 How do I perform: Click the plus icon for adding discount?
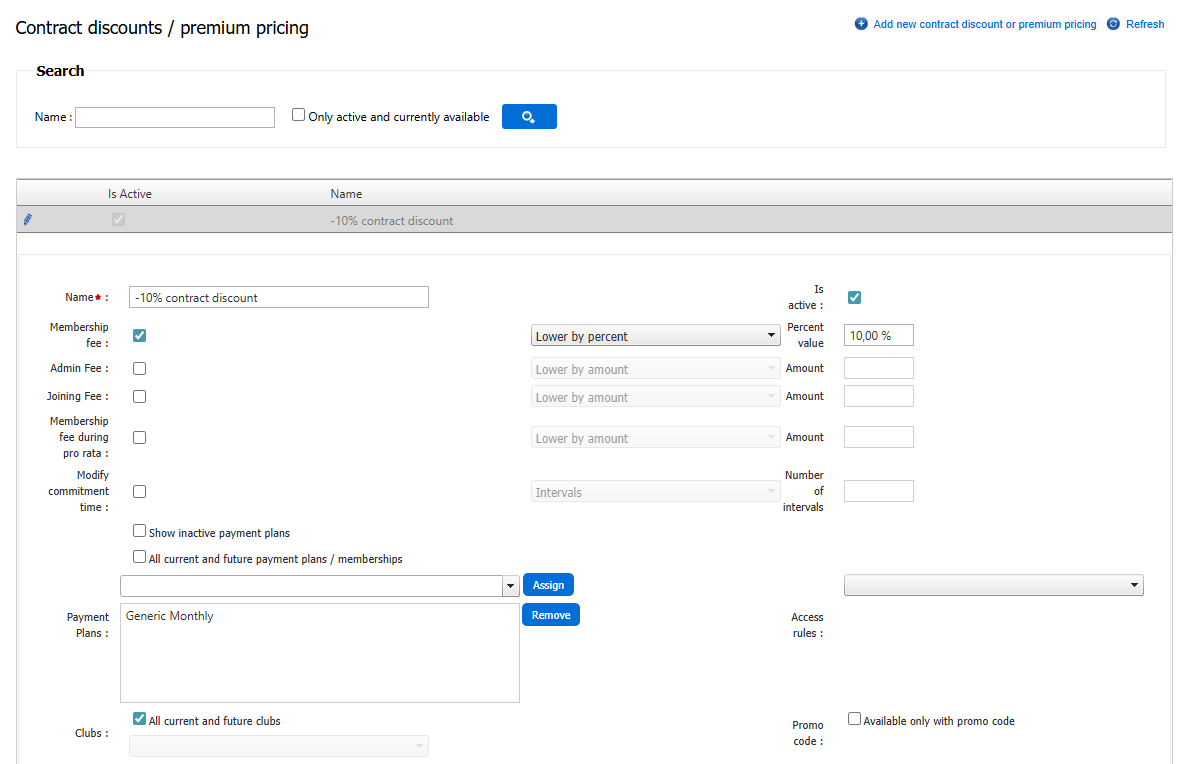[861, 24]
